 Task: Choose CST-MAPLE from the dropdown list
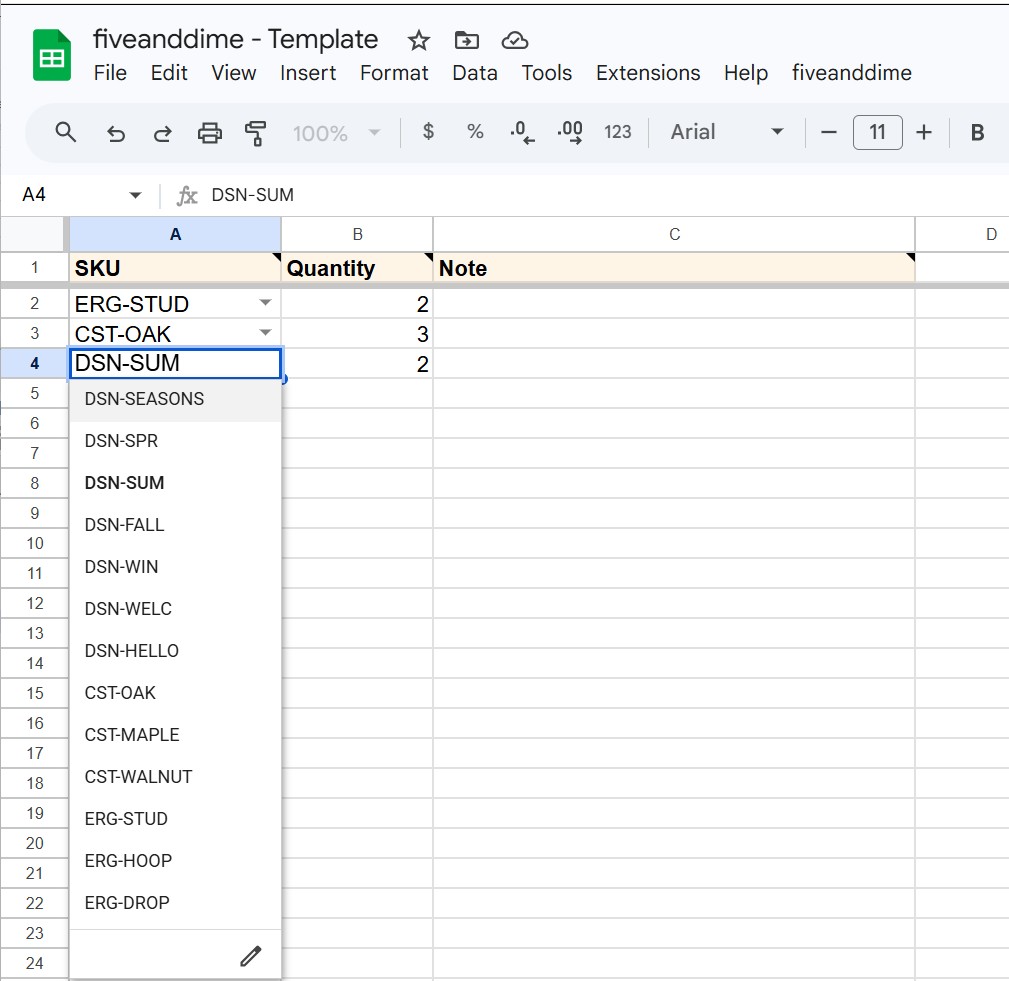pos(175,734)
